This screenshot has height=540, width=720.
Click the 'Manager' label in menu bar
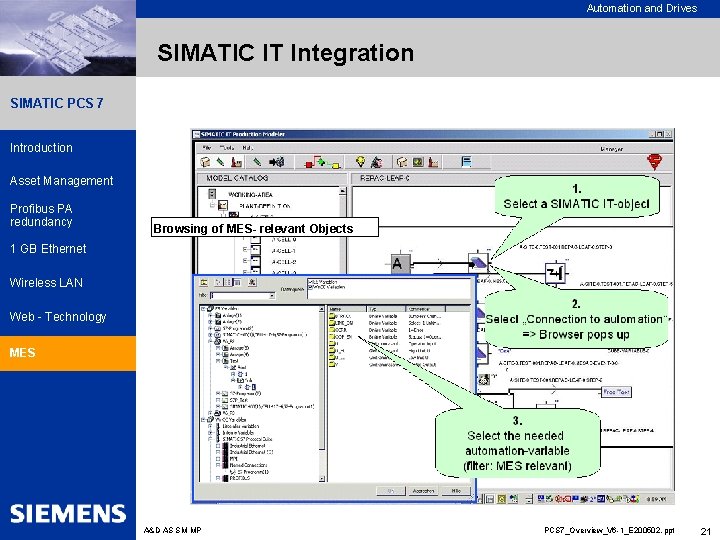click(611, 149)
